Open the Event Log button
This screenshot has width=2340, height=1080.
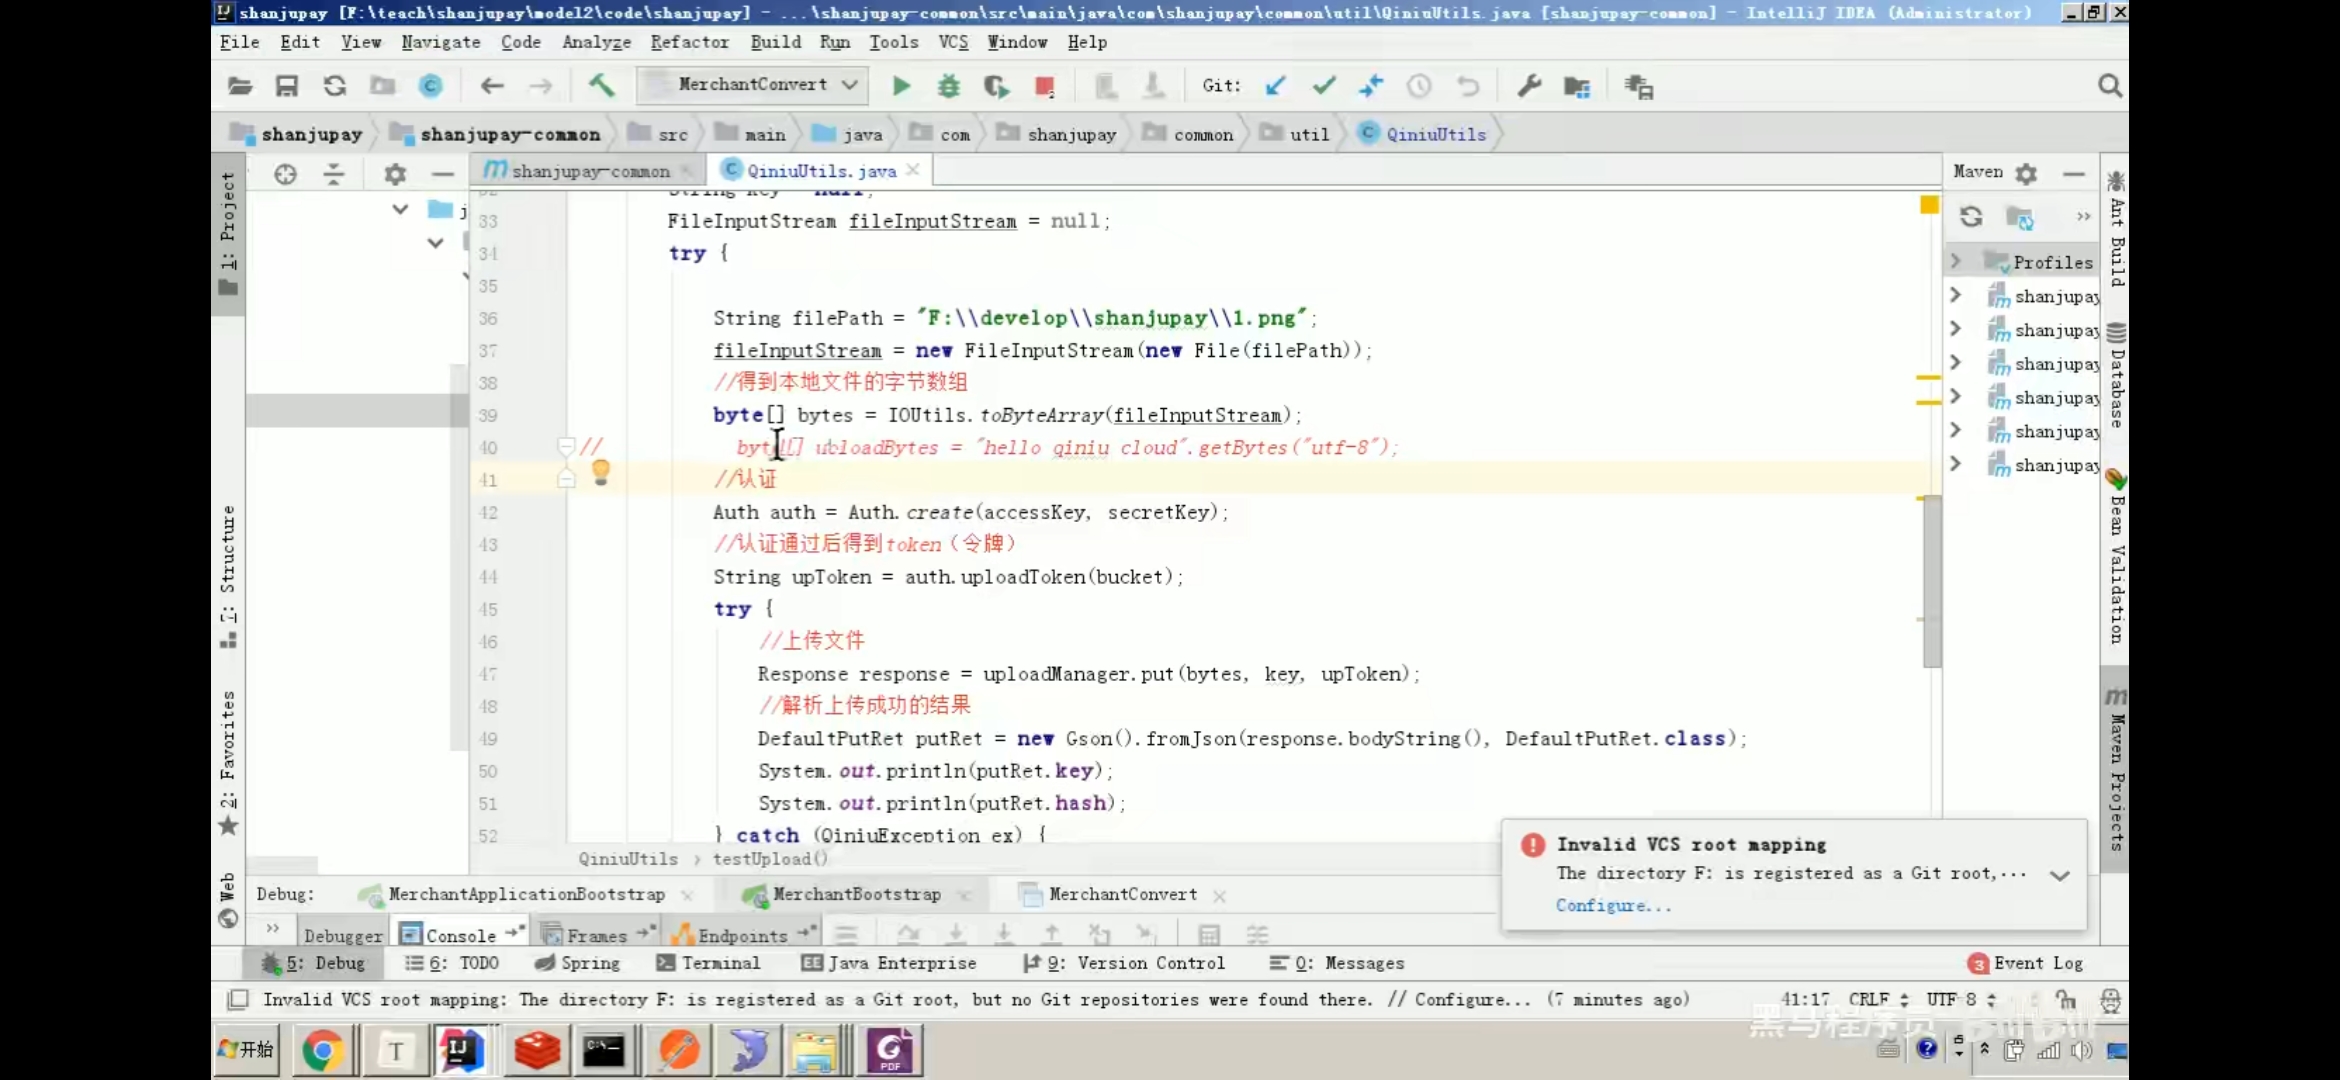[x=2026, y=963]
